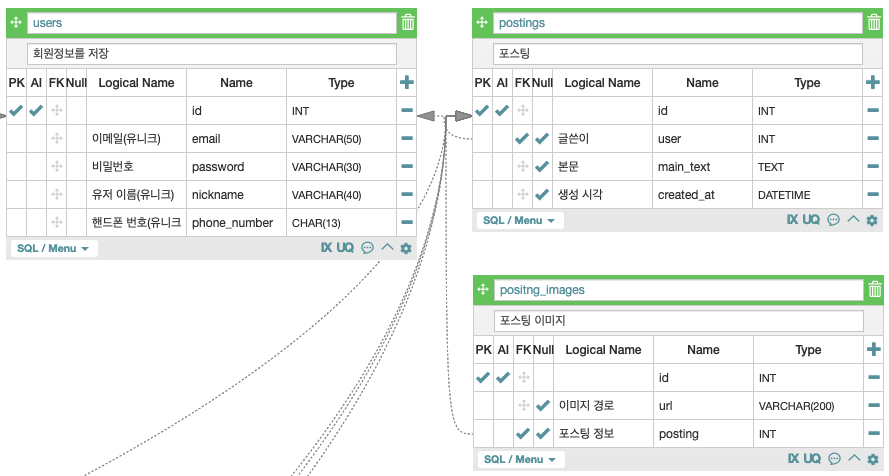Delete the users table with trash icon
This screenshot has height=476, width=889.
(x=408, y=23)
